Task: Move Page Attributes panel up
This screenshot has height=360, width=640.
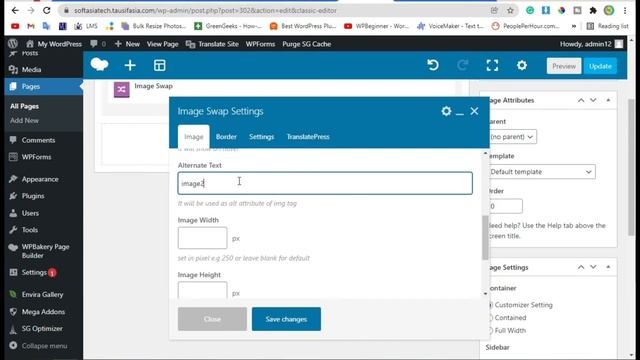Action: pyautogui.click(x=581, y=100)
